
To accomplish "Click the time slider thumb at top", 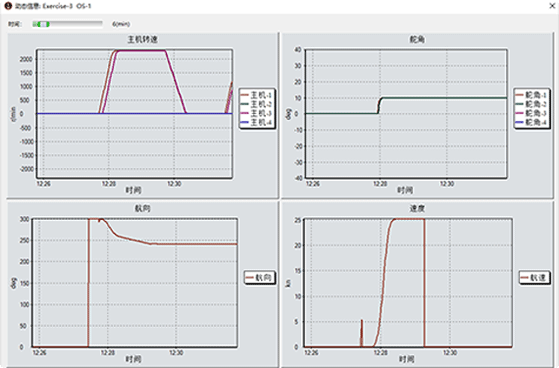I will pyautogui.click(x=43, y=24).
